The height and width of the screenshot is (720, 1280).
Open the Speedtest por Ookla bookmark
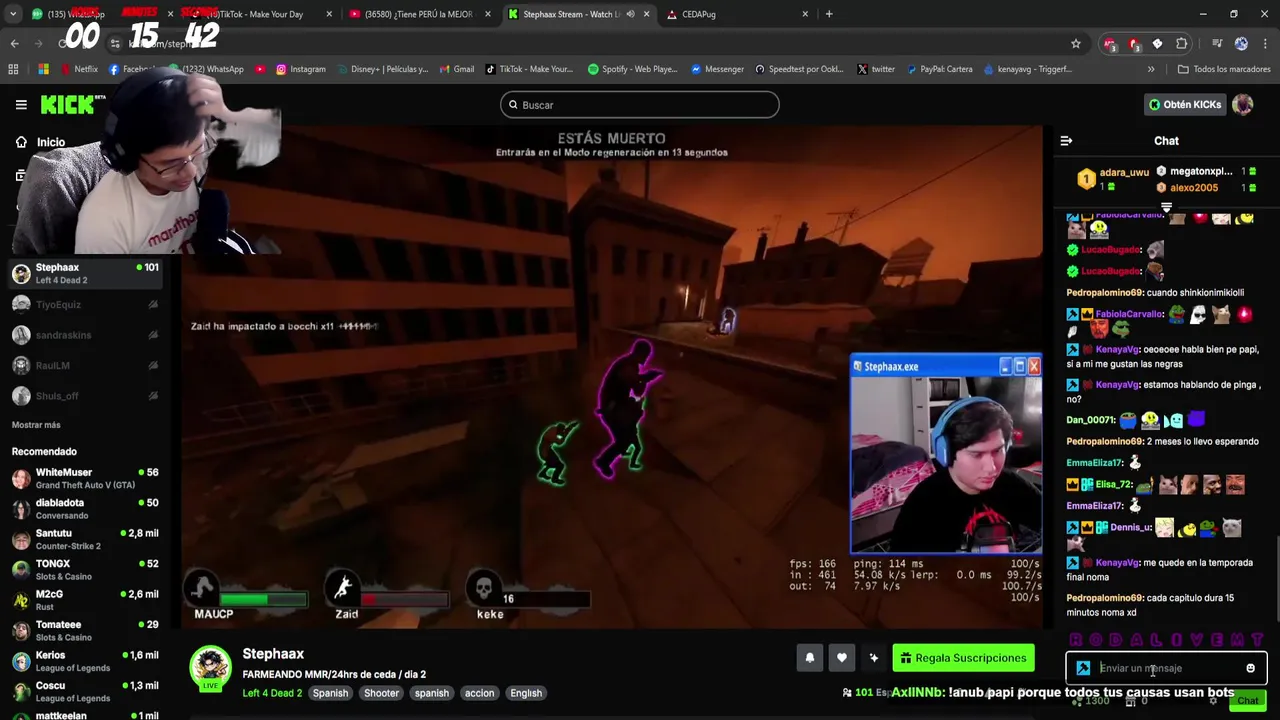[x=801, y=69]
